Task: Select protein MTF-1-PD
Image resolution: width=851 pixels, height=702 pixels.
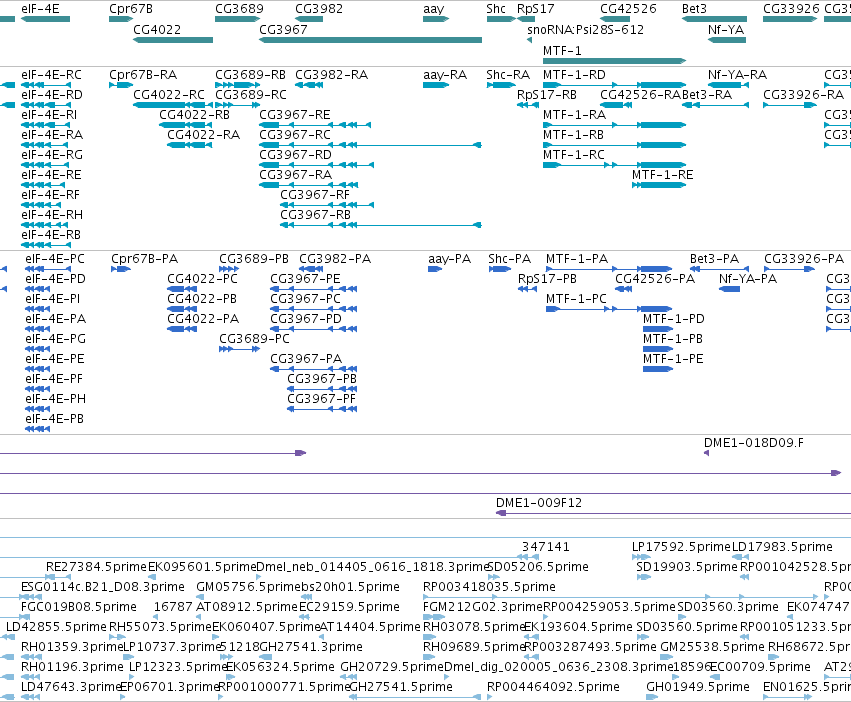Action: (x=674, y=319)
